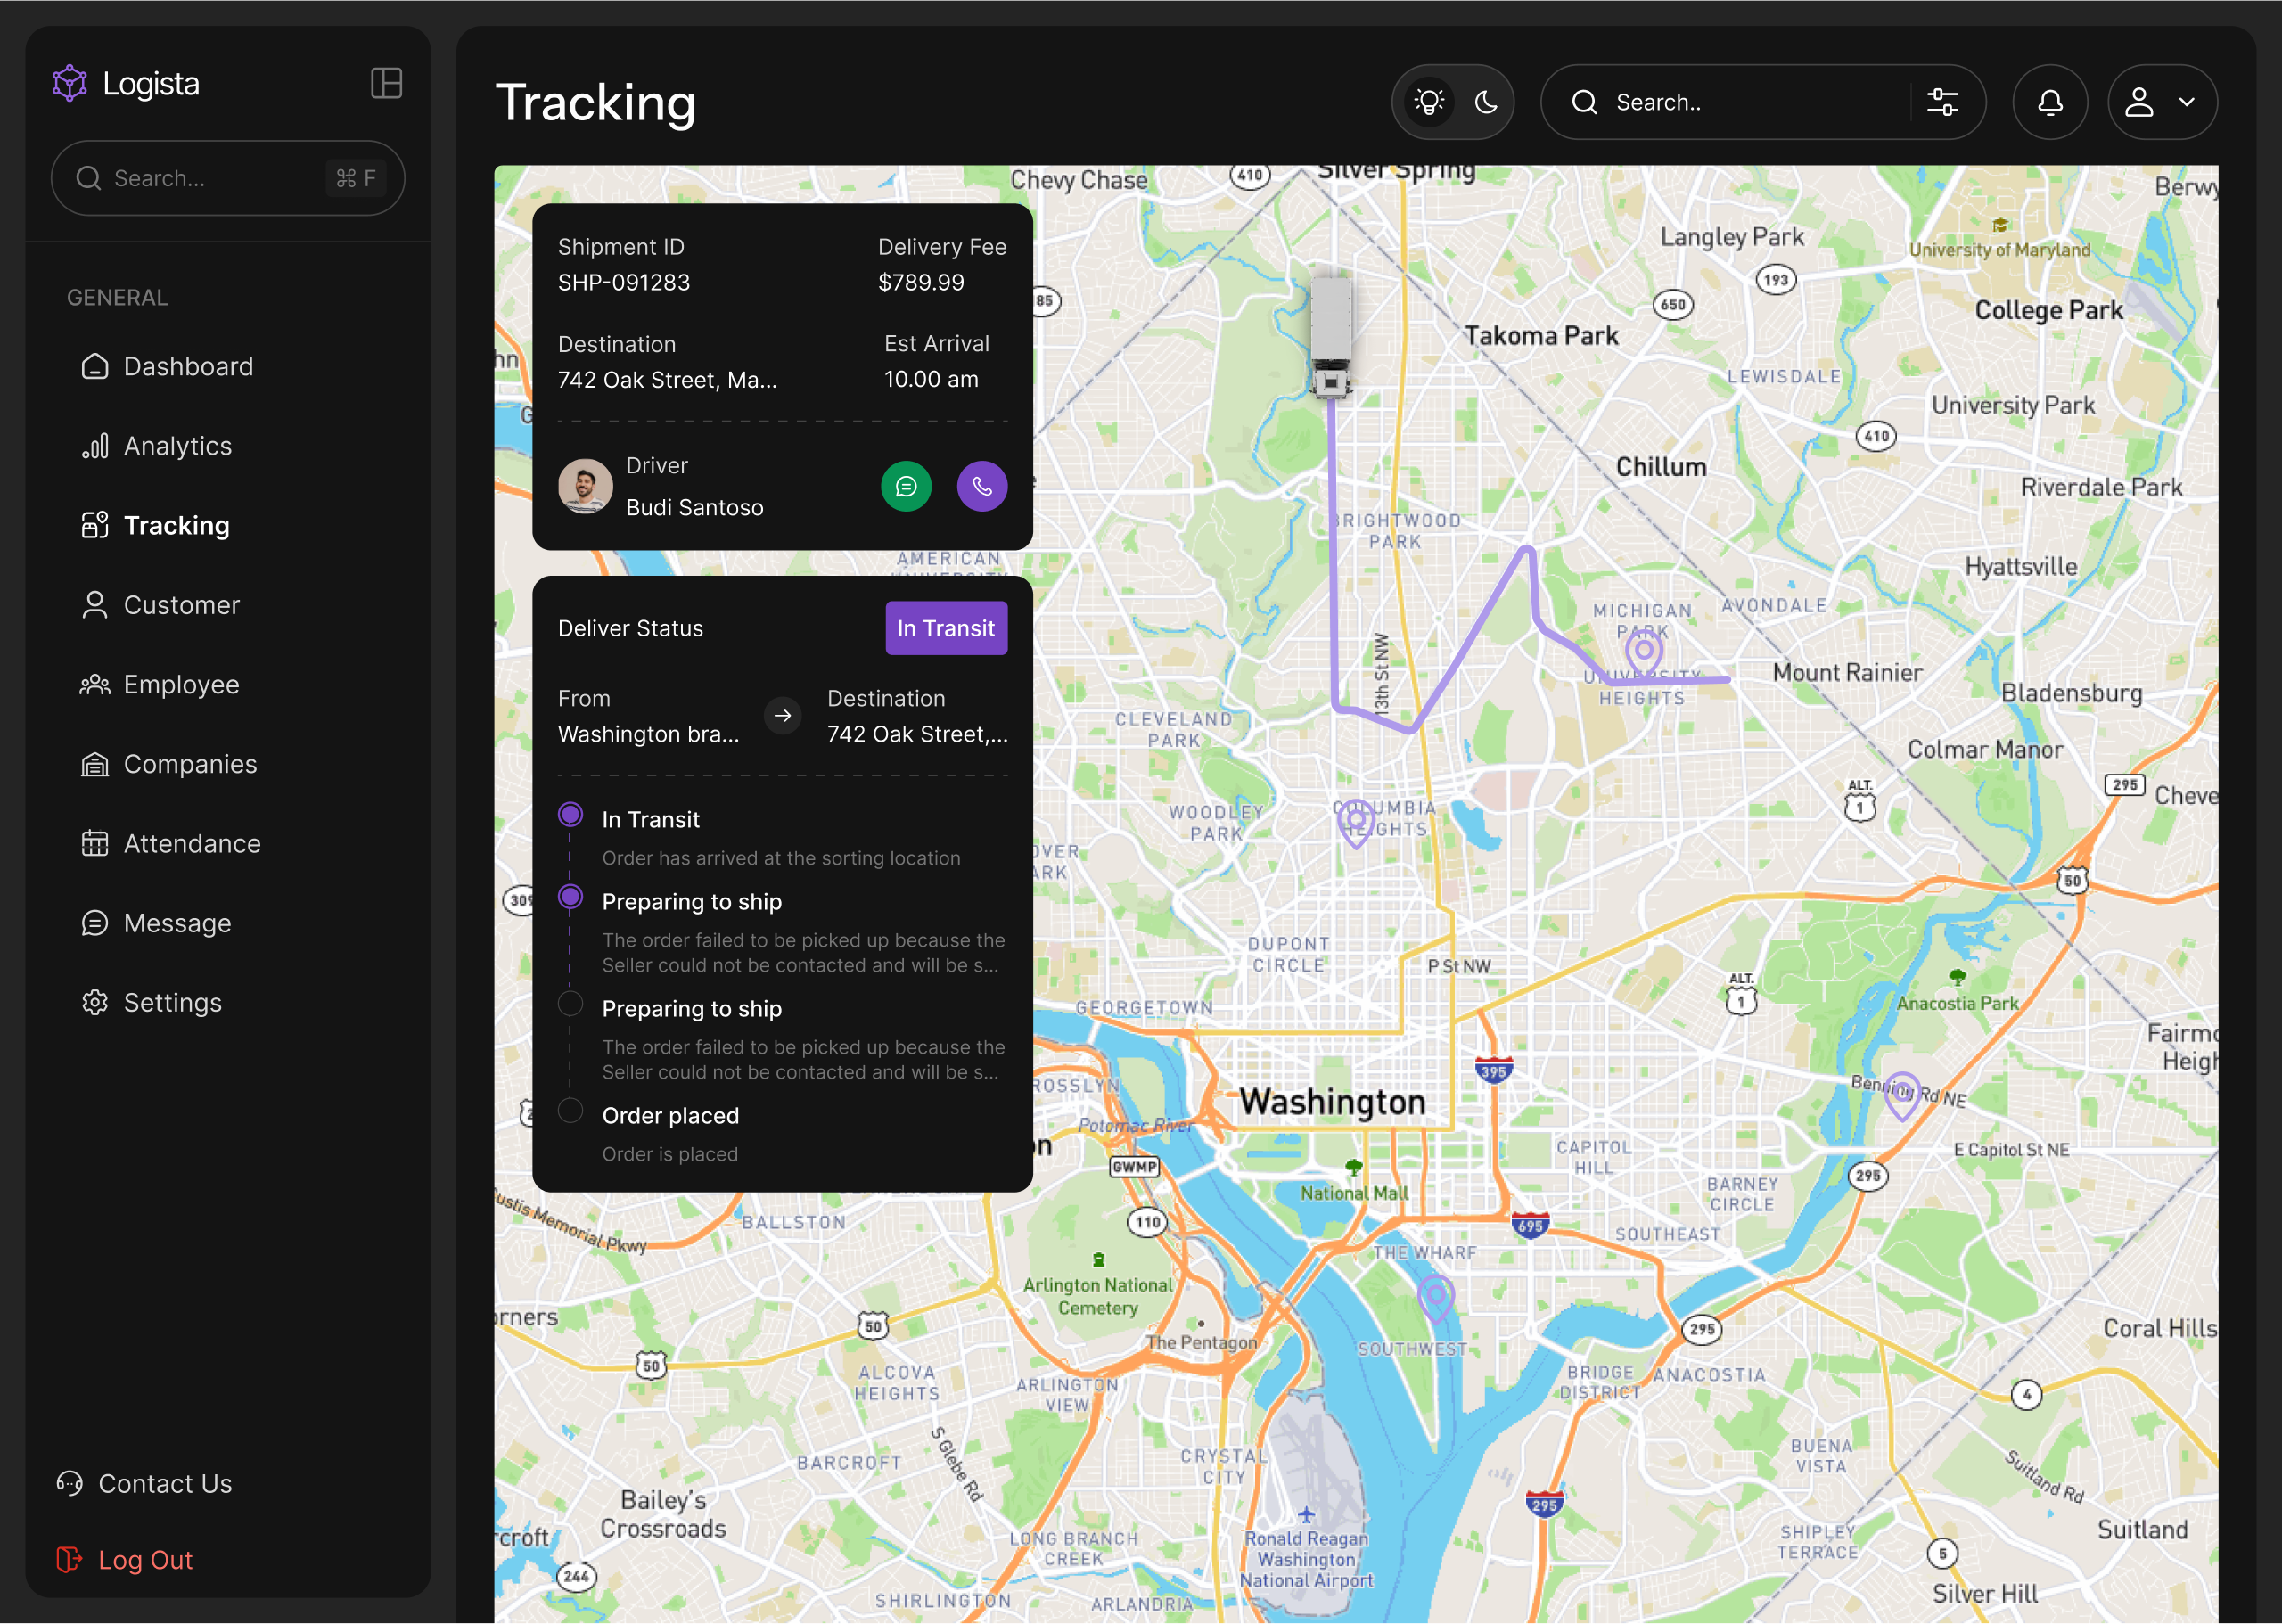2282x1624 pixels.
Task: Click the Tracking page heading
Action: click(596, 103)
